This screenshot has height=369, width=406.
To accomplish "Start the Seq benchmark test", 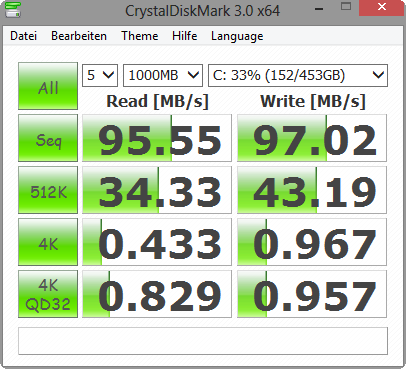I will pyautogui.click(x=48, y=138).
